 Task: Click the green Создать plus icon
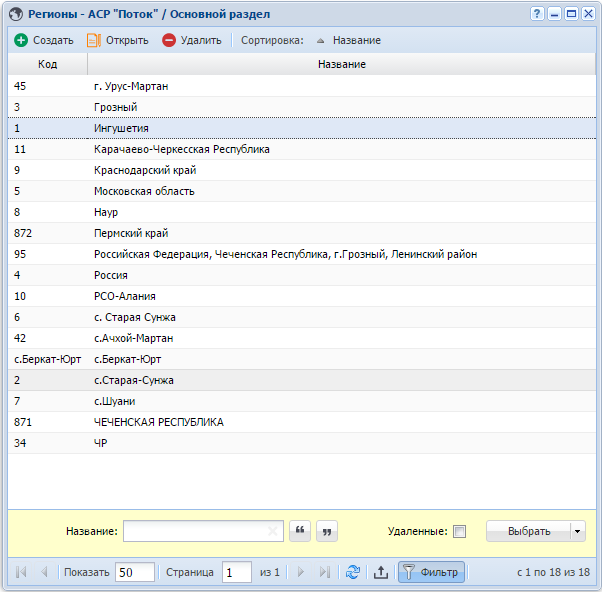(x=21, y=40)
